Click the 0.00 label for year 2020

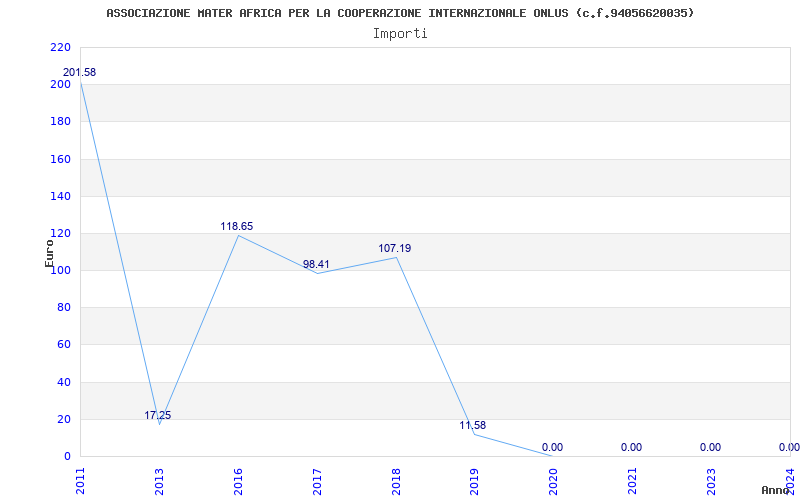(x=553, y=447)
